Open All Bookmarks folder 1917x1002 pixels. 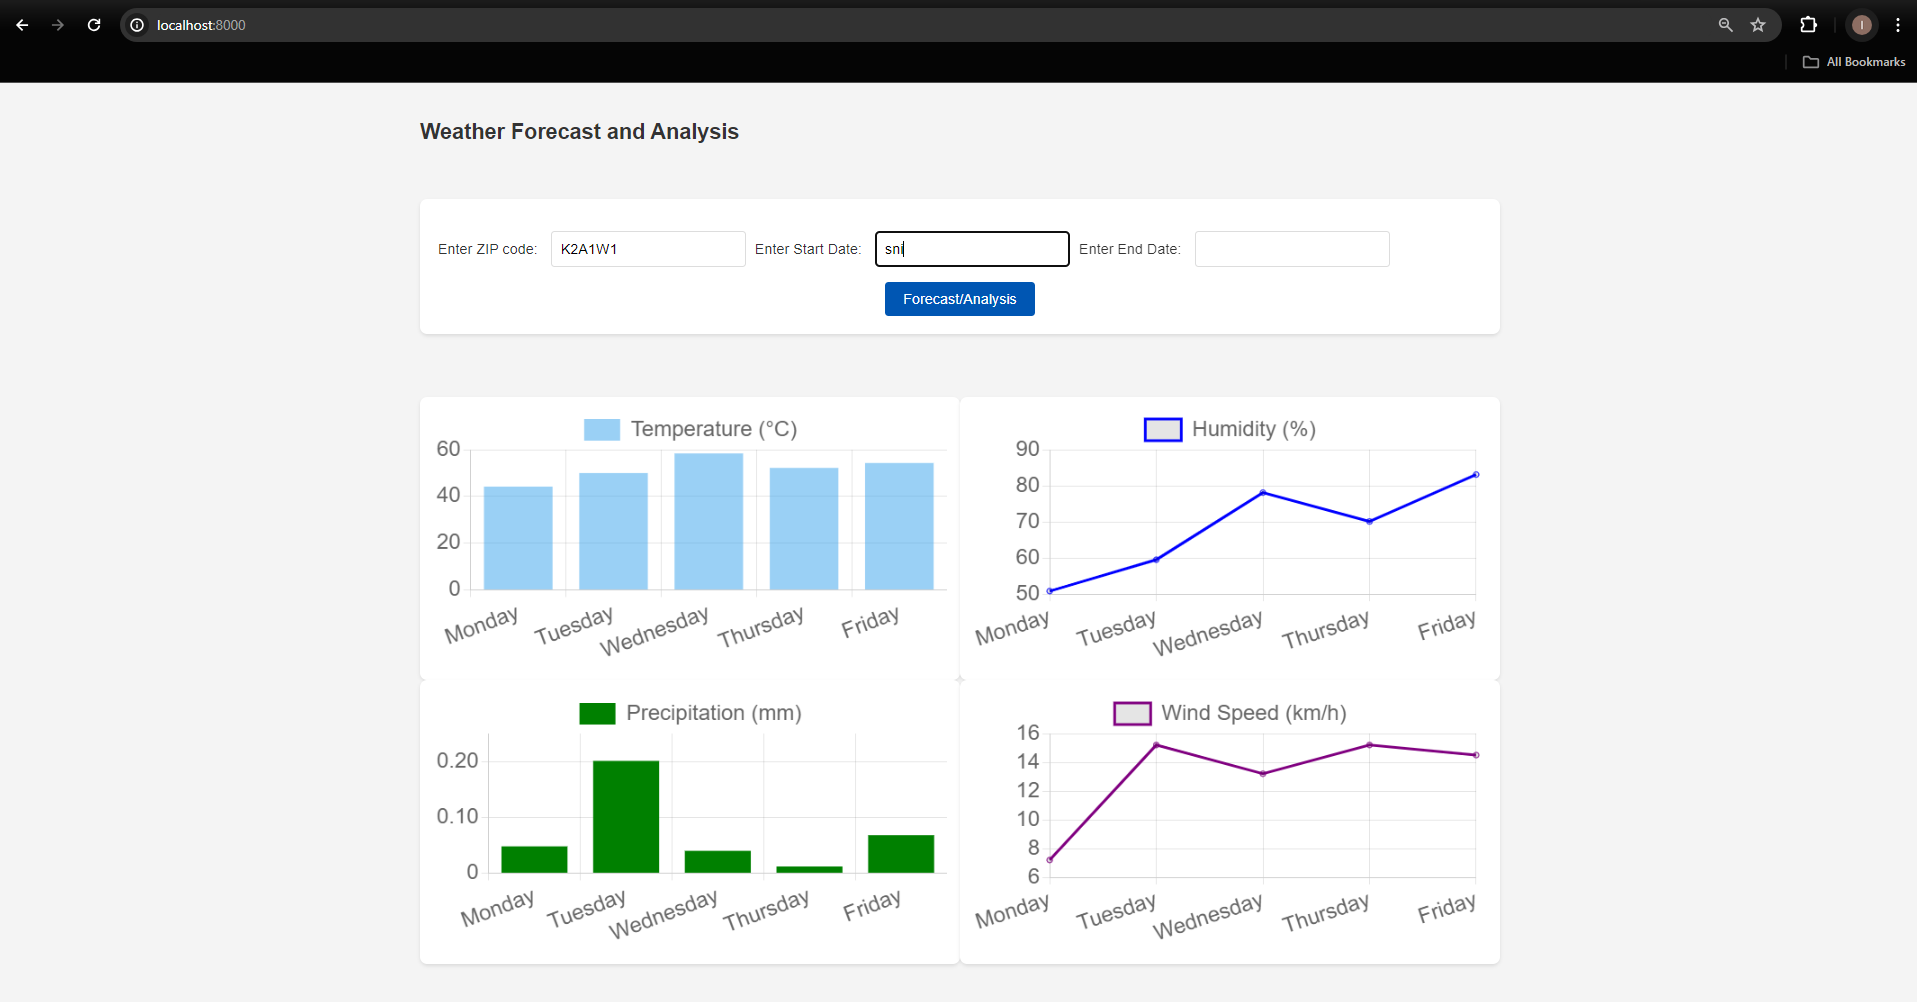click(1854, 62)
